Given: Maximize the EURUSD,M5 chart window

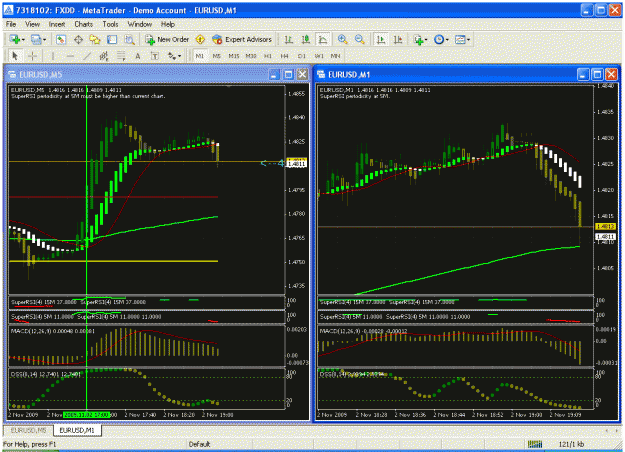Looking at the screenshot, I should [x=288, y=75].
